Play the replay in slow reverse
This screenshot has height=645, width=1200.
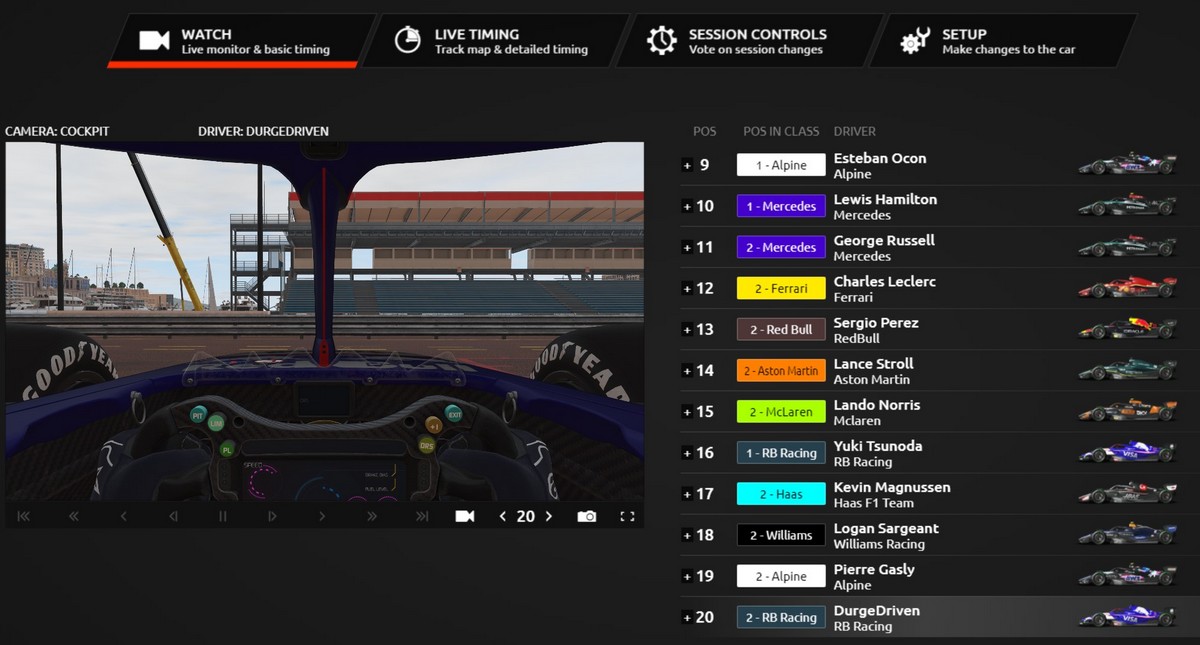[x=173, y=516]
